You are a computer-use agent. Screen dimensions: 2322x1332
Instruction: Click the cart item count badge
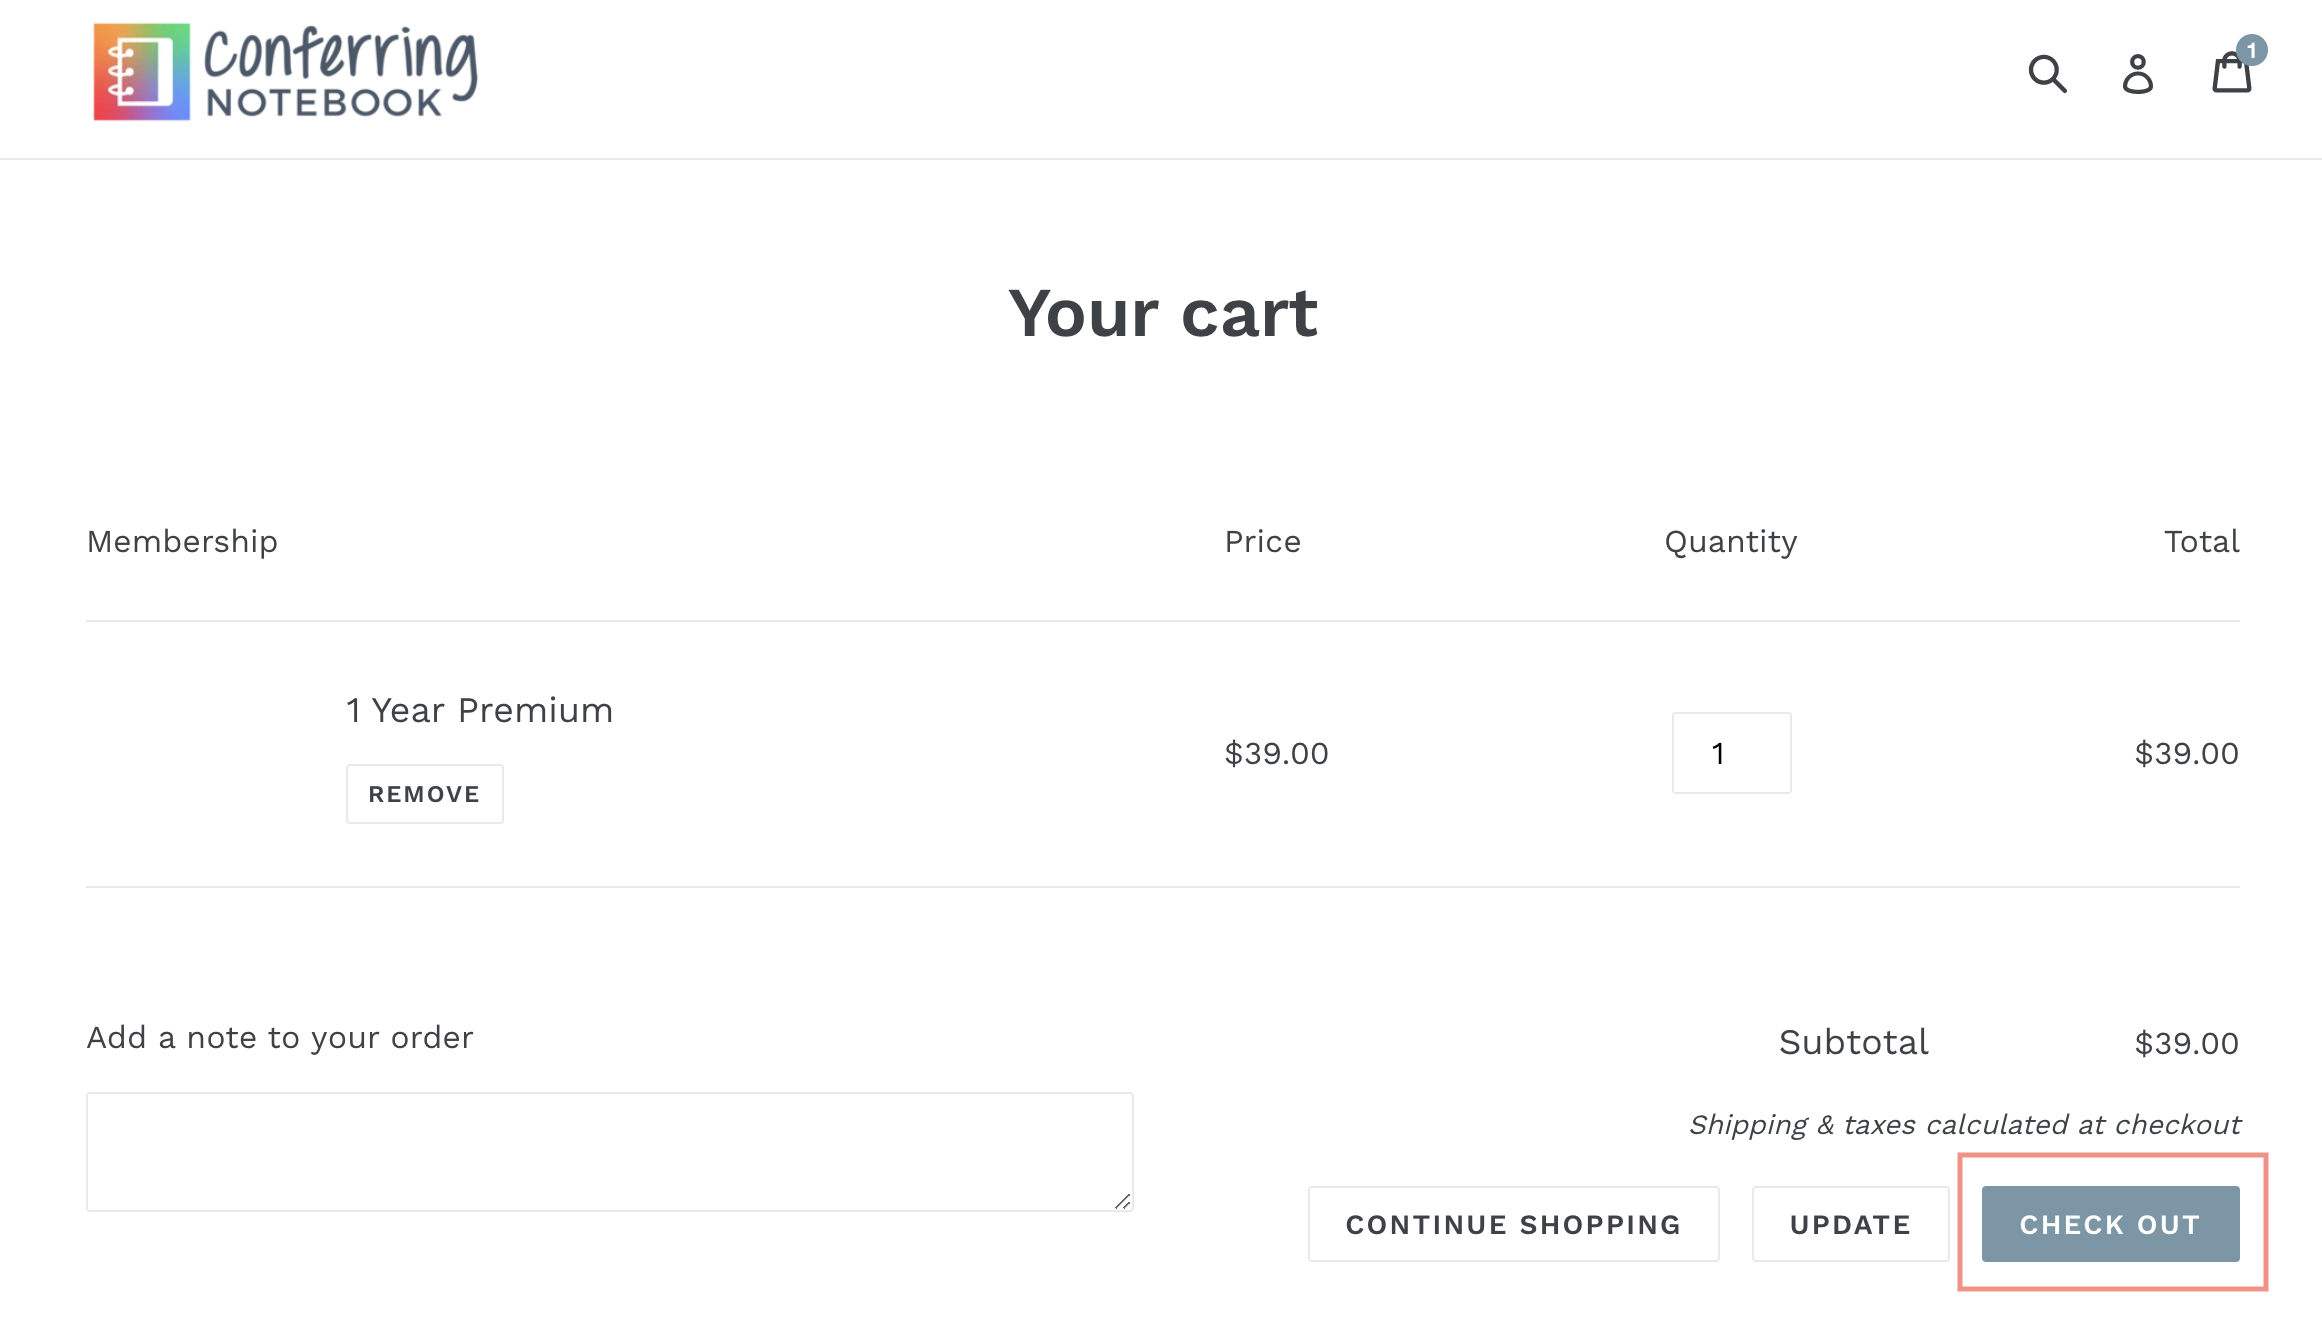pyautogui.click(x=2251, y=50)
